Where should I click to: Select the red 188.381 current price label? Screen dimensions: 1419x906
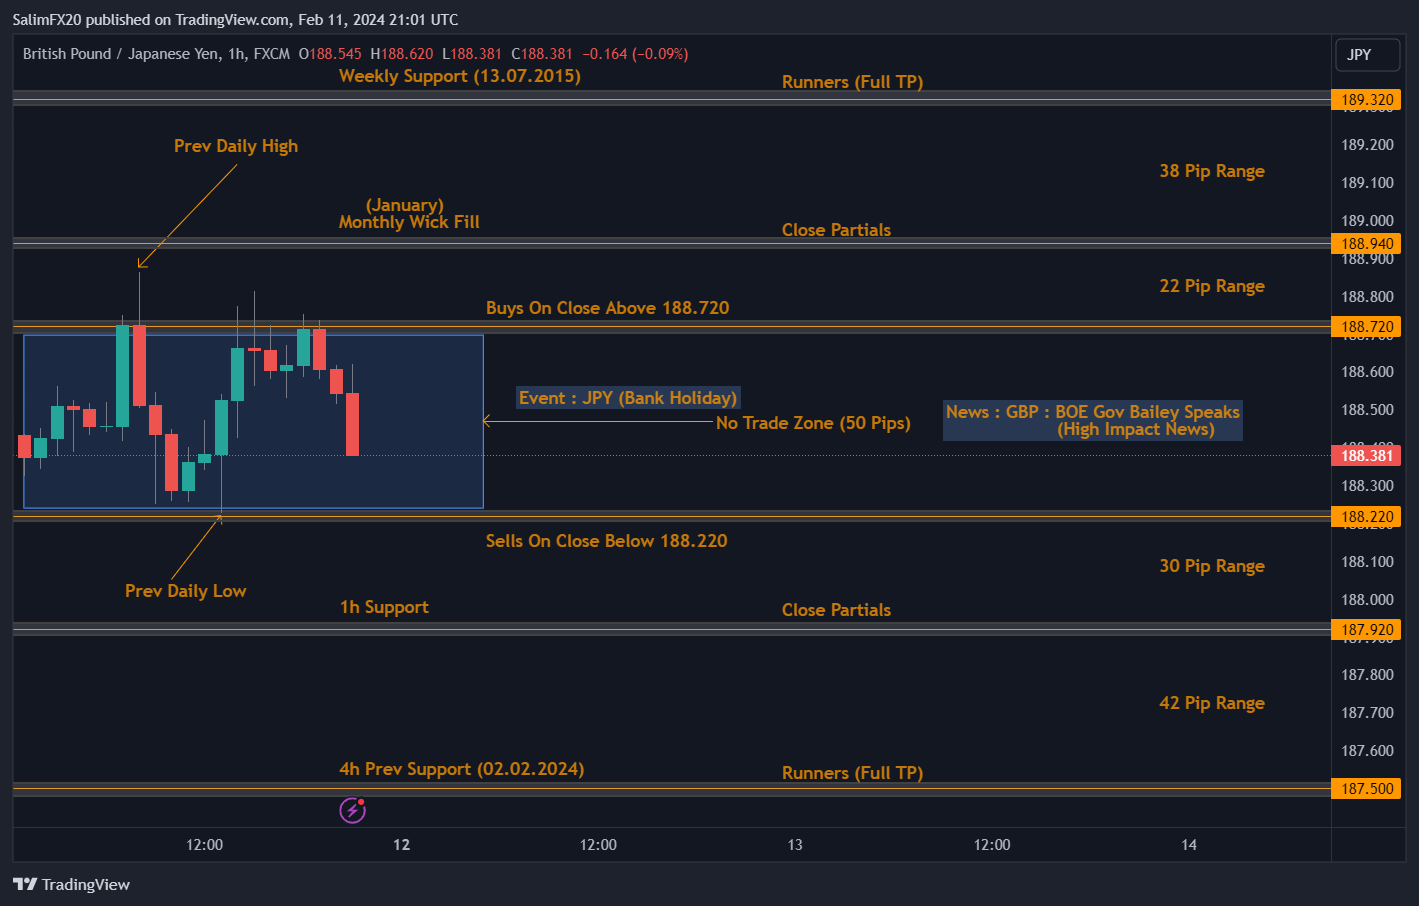[1366, 456]
